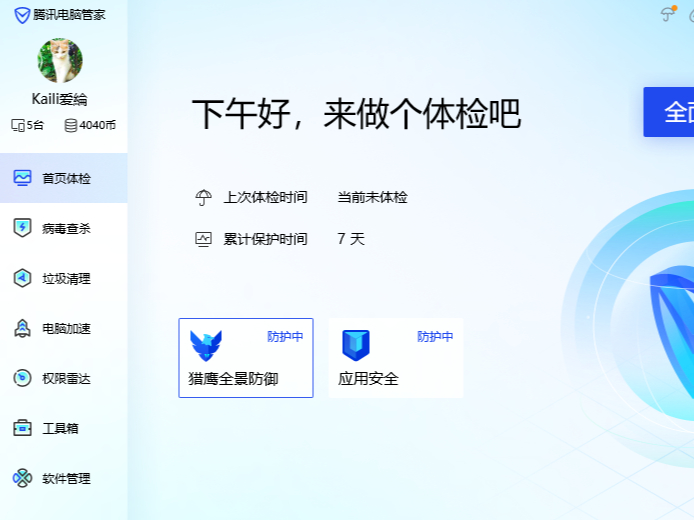Click the blue shield icon on the 应用安全 card
The height and width of the screenshot is (520, 694).
(x=356, y=345)
